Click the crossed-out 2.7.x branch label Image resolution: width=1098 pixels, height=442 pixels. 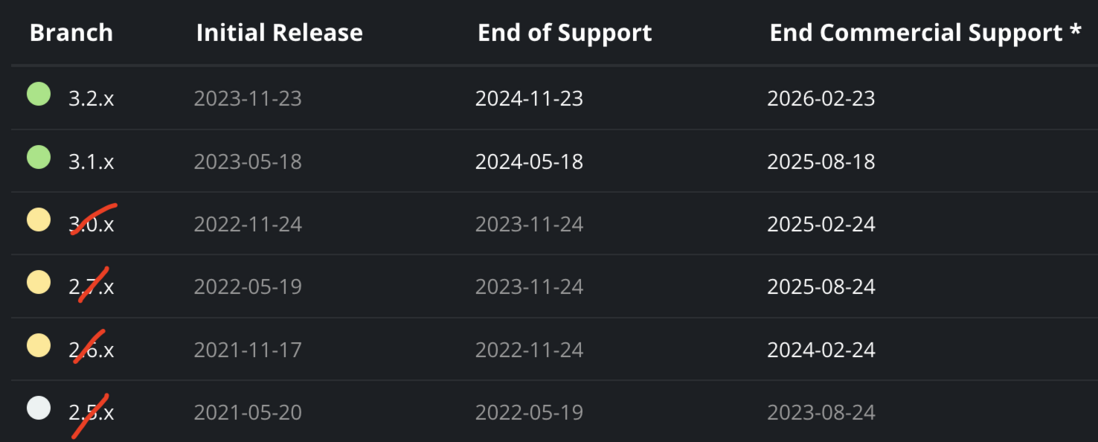tap(91, 287)
